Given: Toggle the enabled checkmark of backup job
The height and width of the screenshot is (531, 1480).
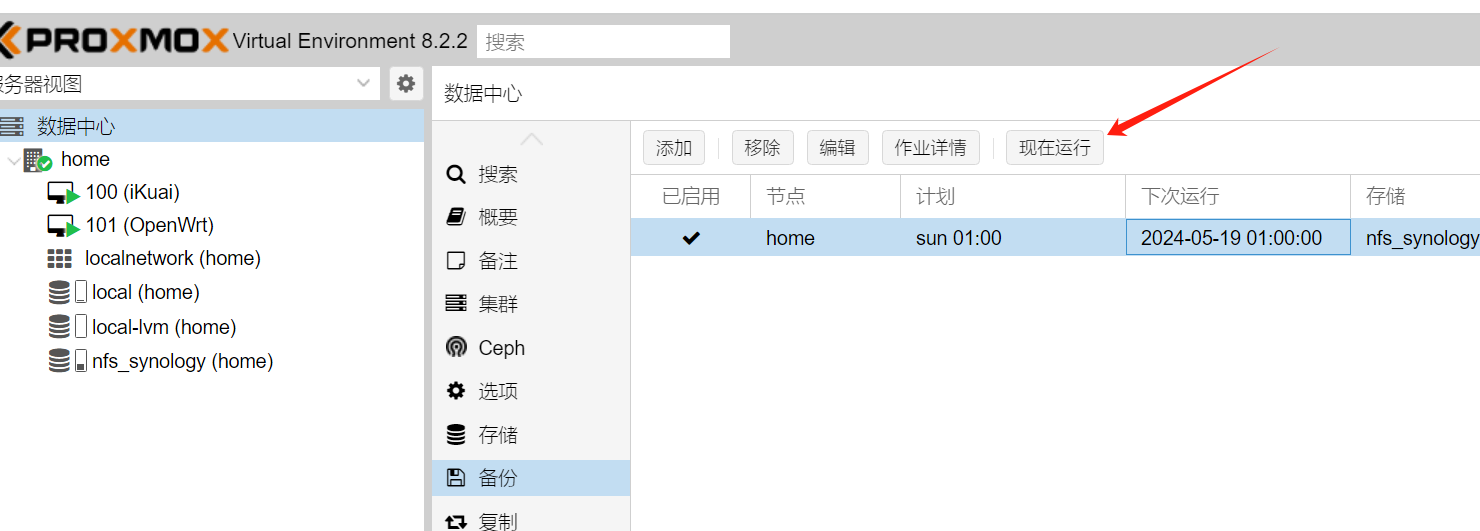Looking at the screenshot, I should click(691, 238).
